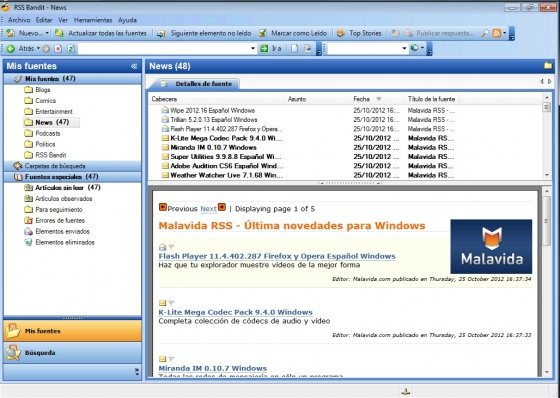560x398 pixels.
Task: Focus the URL address field
Action: click(x=164, y=49)
